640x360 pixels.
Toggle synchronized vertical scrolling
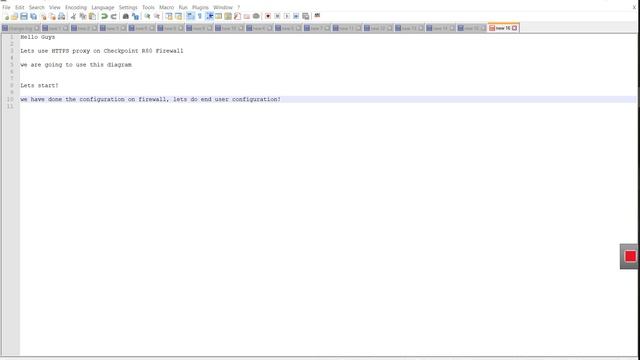coord(169,16)
